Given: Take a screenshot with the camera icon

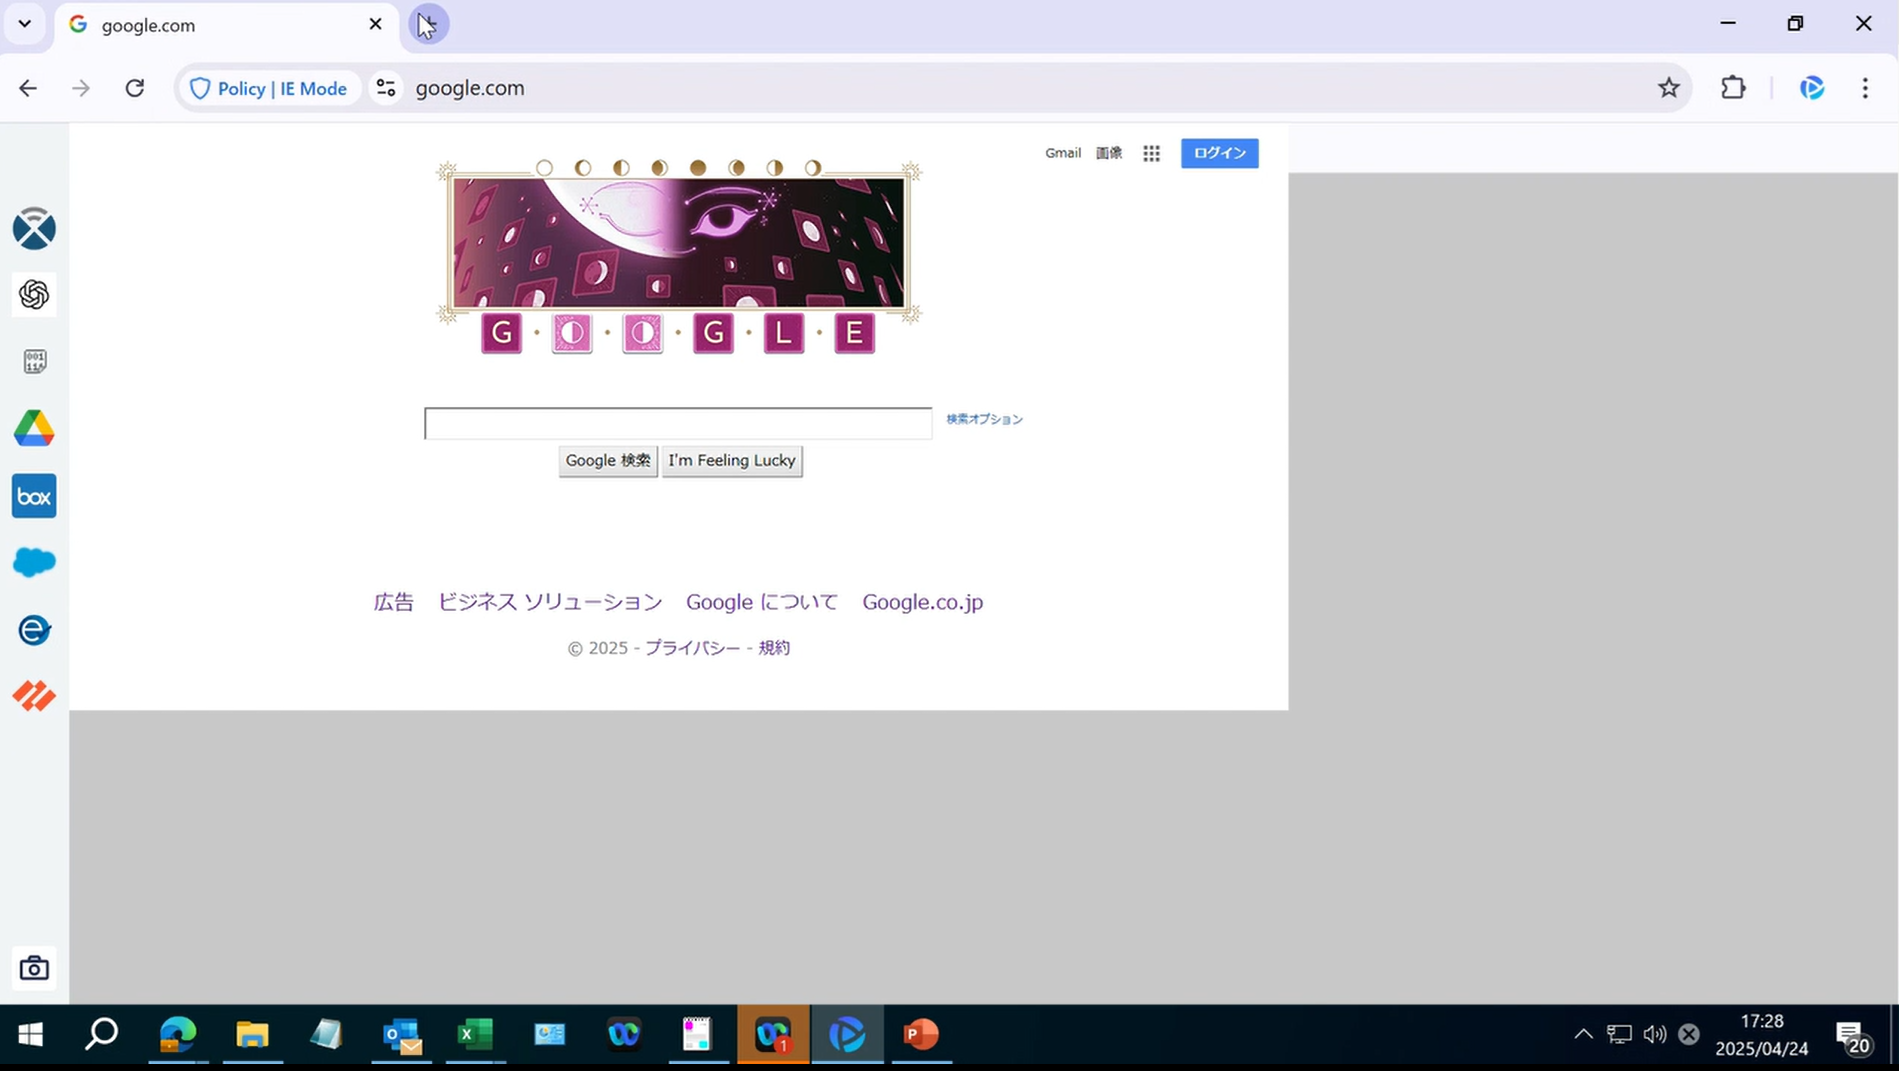Looking at the screenshot, I should click(x=34, y=968).
